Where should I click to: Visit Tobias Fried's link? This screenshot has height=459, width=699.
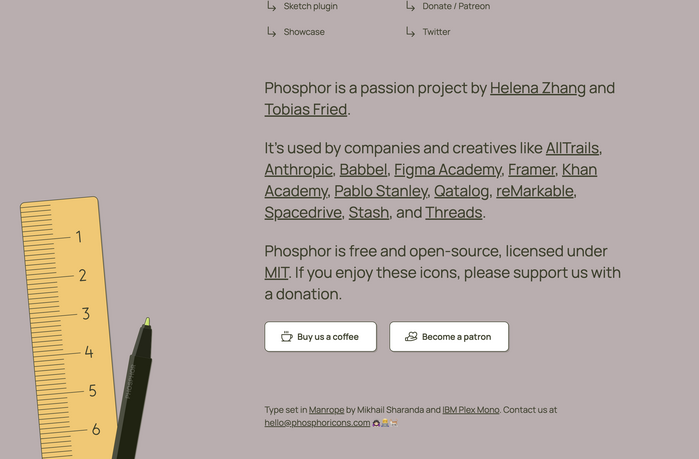pyautogui.click(x=306, y=110)
